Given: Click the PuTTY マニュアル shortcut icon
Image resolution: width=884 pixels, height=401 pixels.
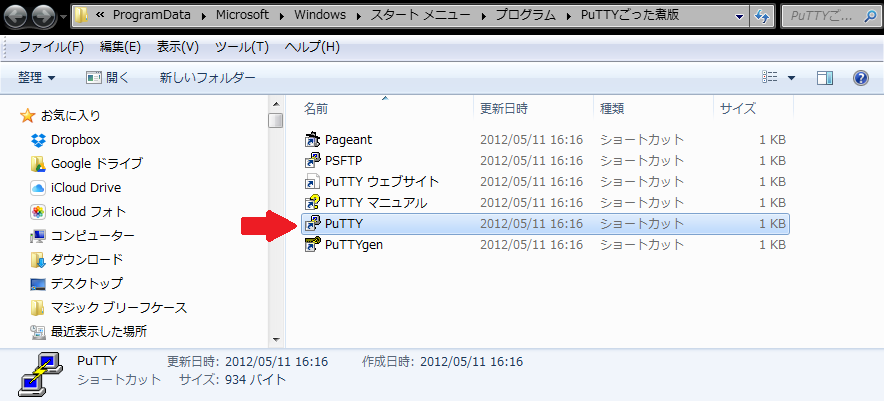Looking at the screenshot, I should pos(312,202).
